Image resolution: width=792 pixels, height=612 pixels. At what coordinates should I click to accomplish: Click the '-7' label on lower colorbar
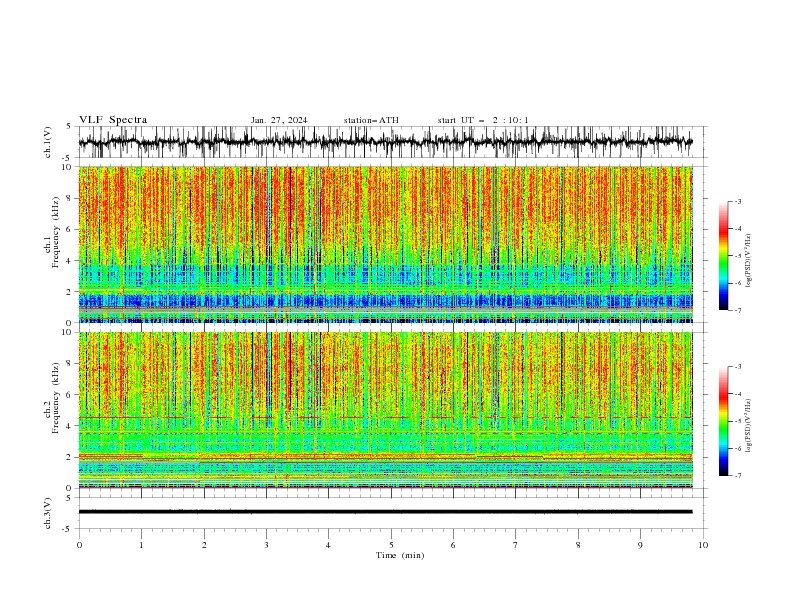(x=737, y=476)
